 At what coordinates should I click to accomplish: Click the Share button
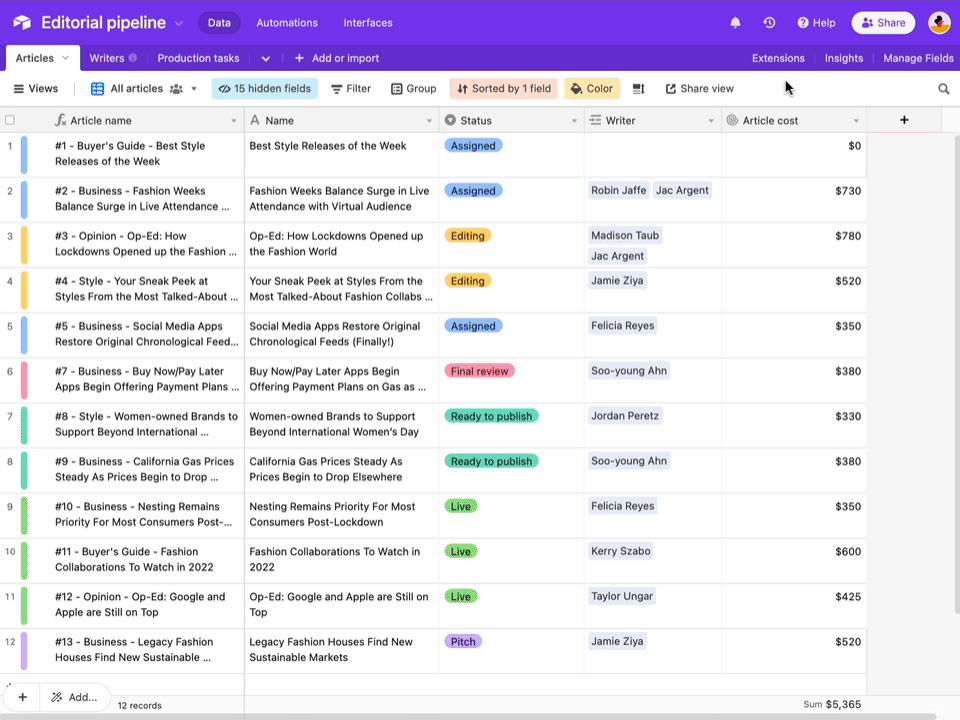point(883,23)
